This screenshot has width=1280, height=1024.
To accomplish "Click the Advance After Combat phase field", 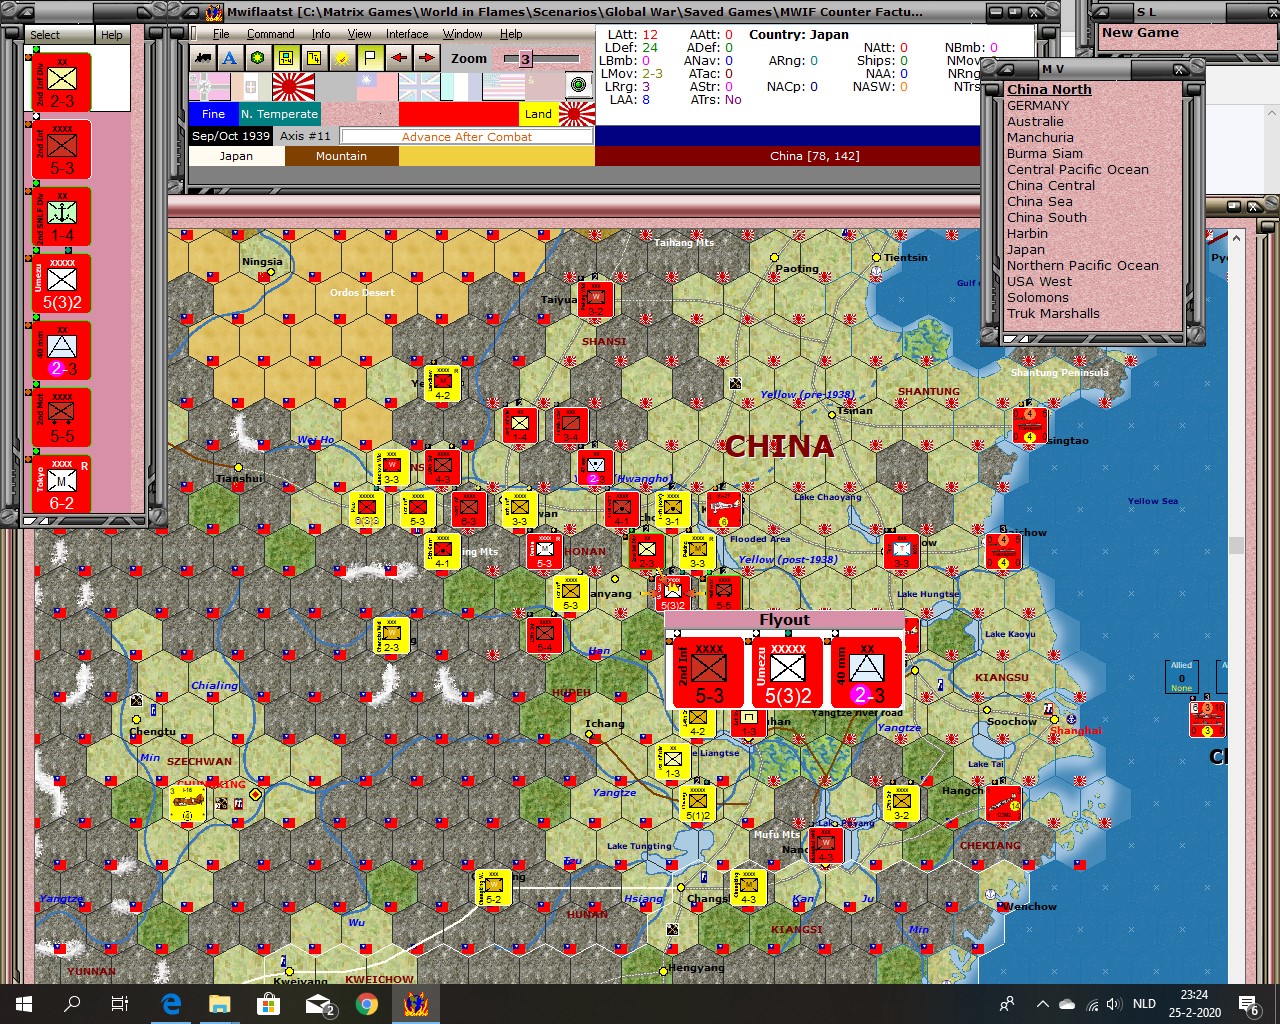I will pos(467,137).
